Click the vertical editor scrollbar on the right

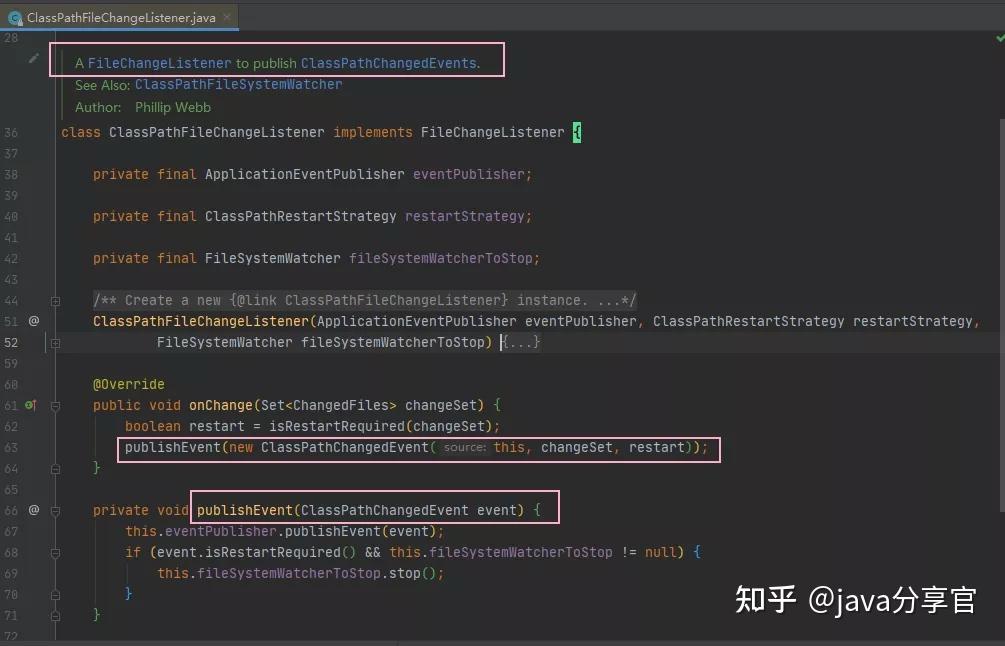point(1001,314)
